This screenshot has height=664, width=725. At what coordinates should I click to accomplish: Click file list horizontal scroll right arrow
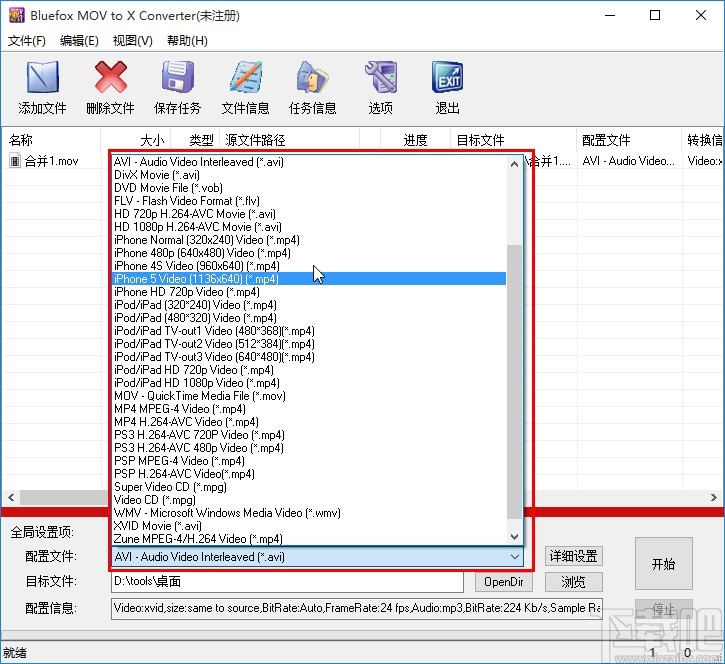(714, 498)
